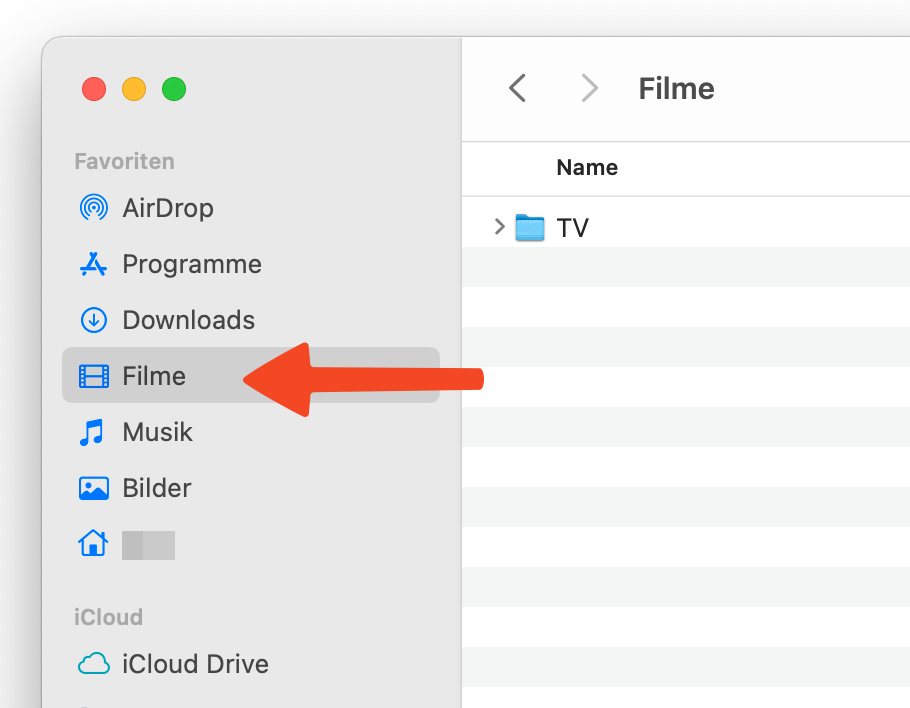The image size is (910, 708).
Task: Click the Musik note icon
Action: click(93, 432)
